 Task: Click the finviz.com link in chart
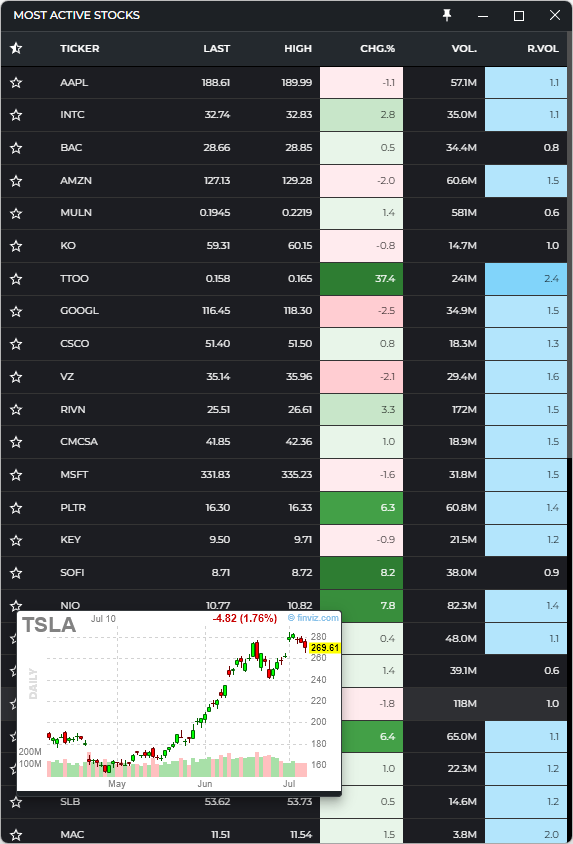point(314,618)
